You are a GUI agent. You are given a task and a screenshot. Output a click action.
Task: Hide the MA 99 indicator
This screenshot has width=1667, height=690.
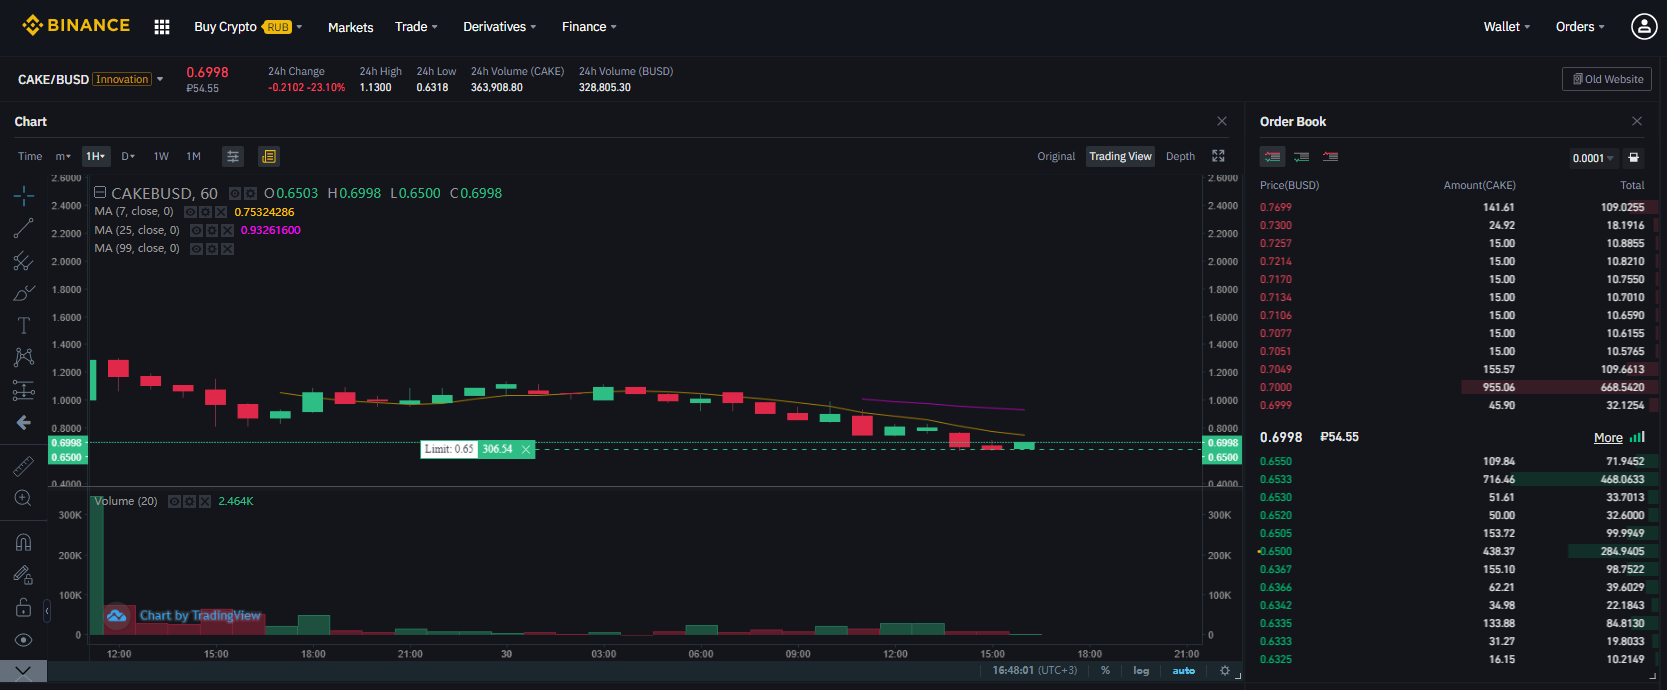coord(197,248)
